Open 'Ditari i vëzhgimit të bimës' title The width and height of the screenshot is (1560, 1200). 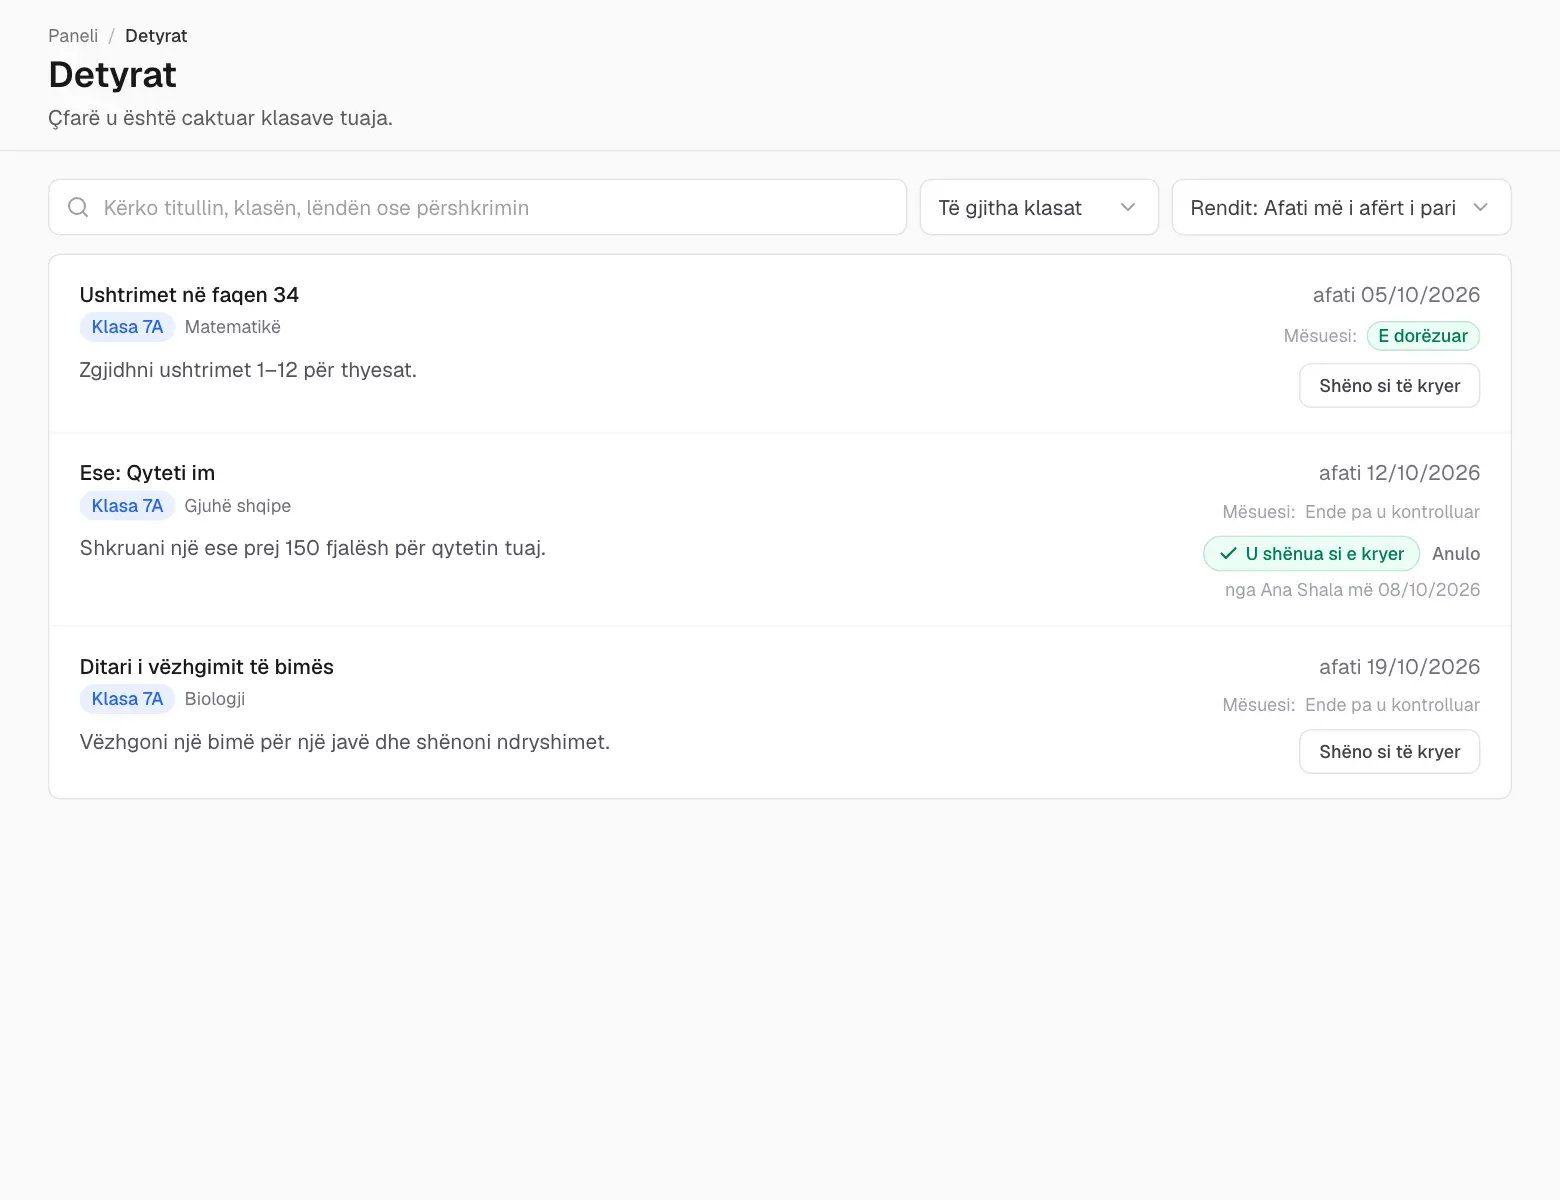point(207,667)
